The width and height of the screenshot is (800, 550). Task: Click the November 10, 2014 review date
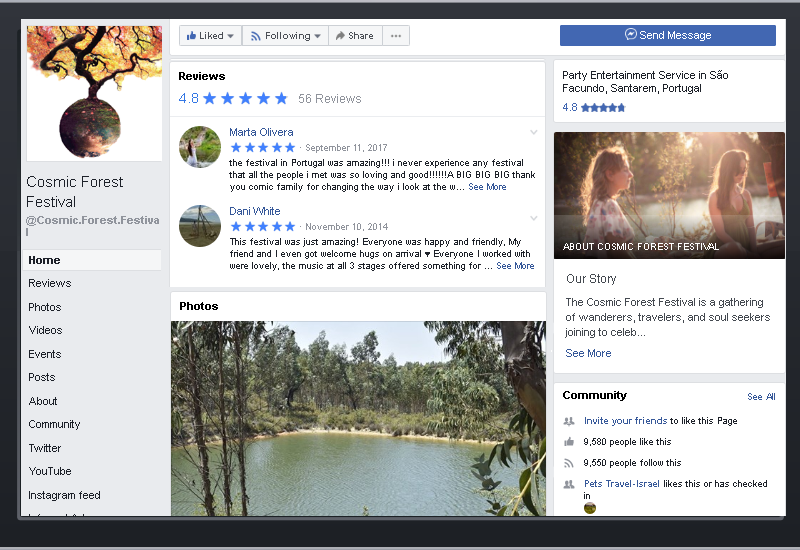pyautogui.click(x=346, y=227)
